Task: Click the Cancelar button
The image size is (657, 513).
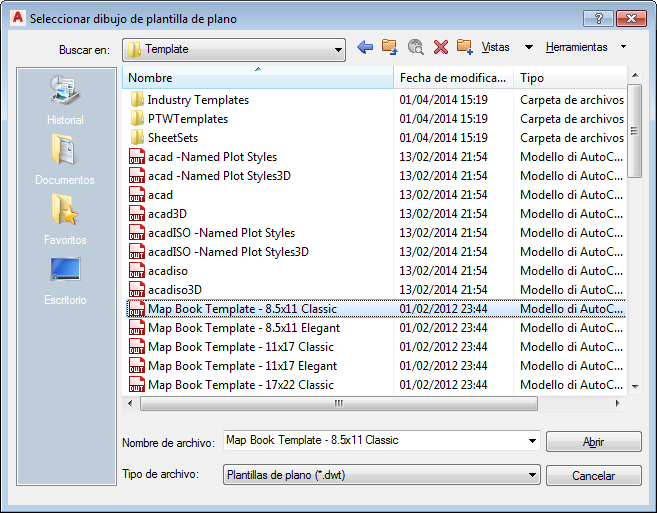Action: click(593, 476)
